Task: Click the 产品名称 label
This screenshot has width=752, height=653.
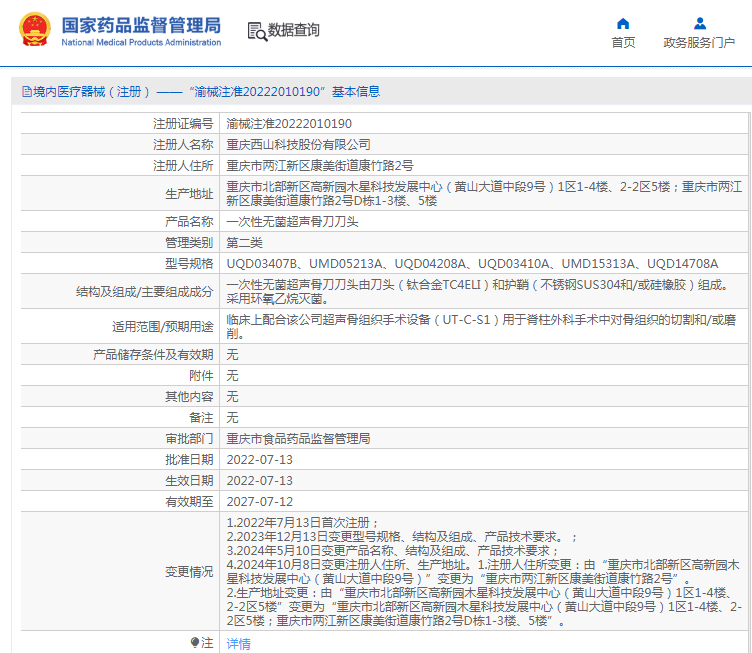Action: click(189, 222)
